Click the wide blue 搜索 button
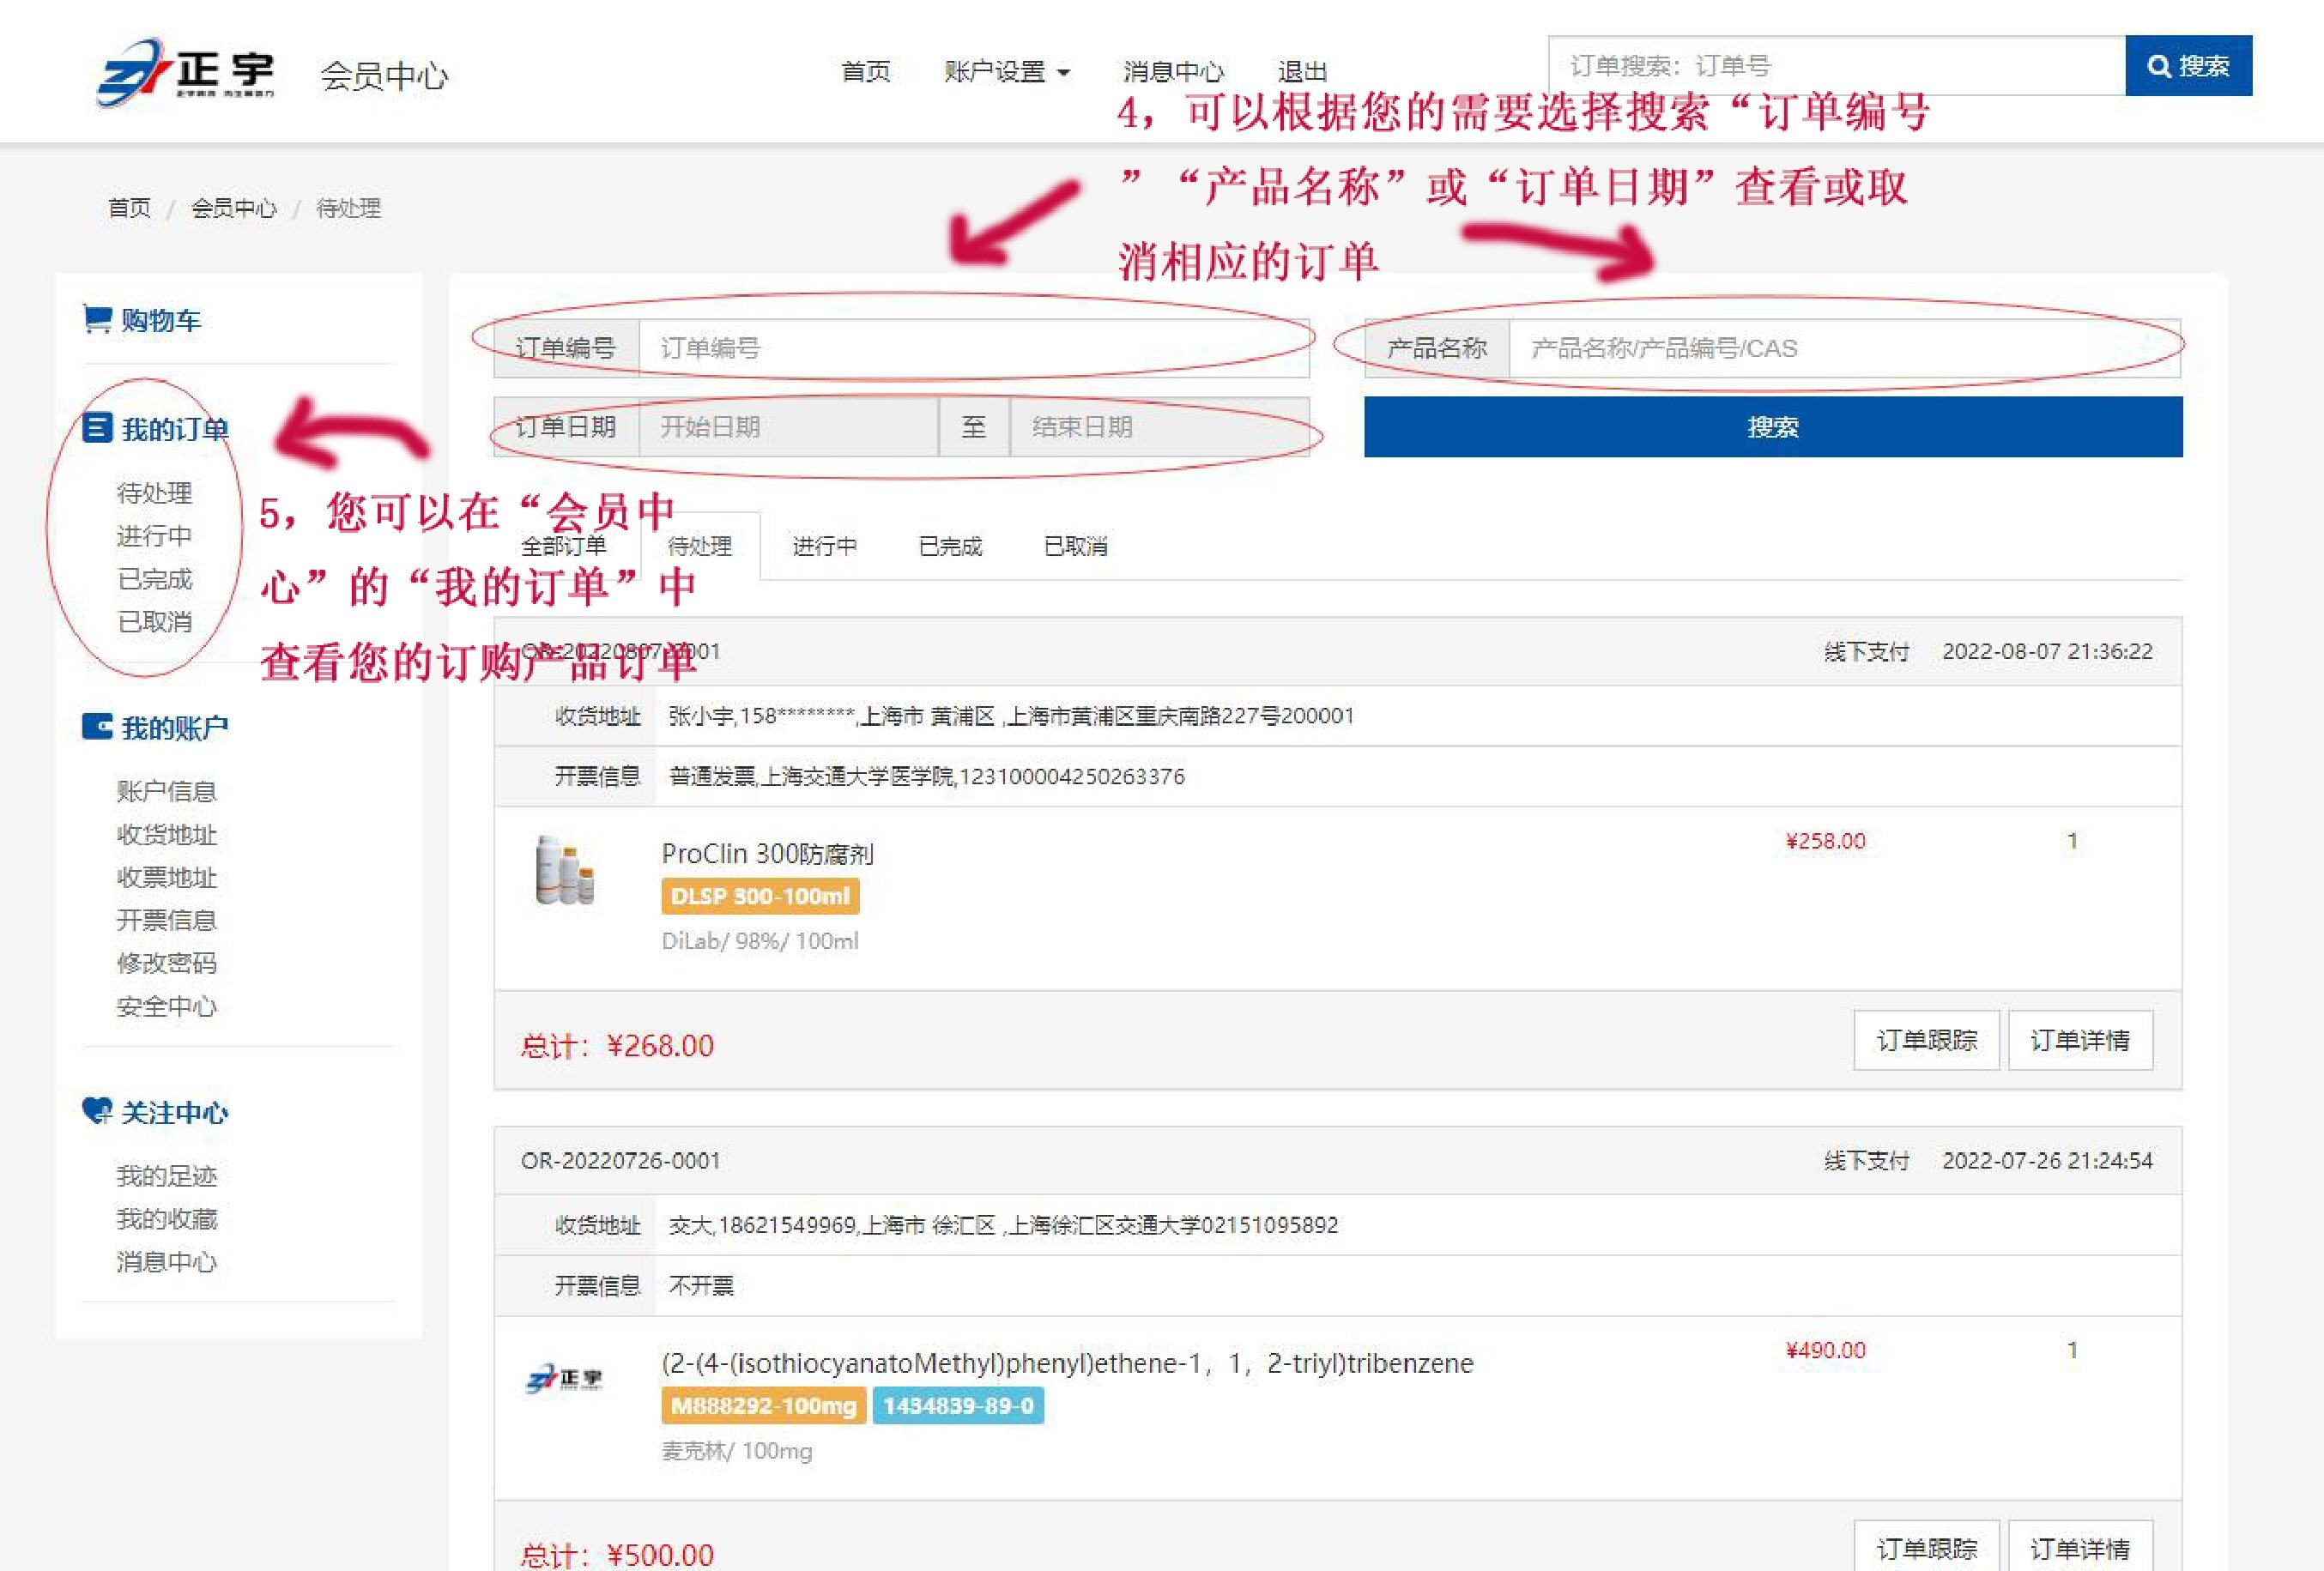The height and width of the screenshot is (1571, 2324). coord(1773,427)
